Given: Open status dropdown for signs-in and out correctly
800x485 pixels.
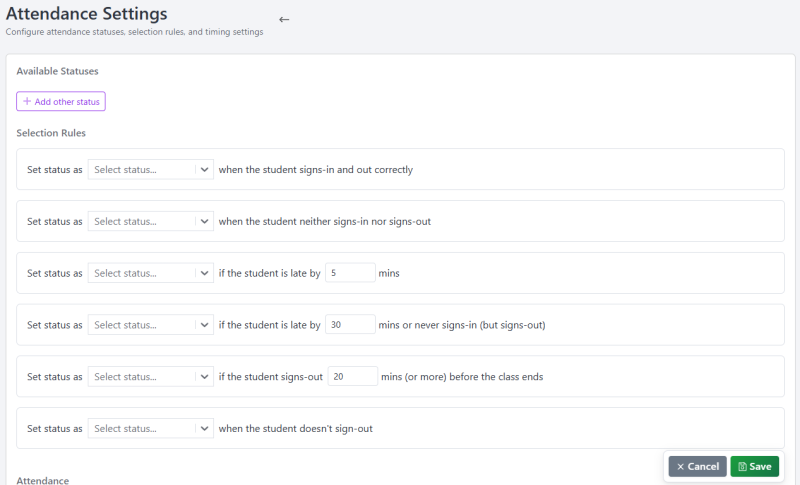Looking at the screenshot, I should [151, 169].
